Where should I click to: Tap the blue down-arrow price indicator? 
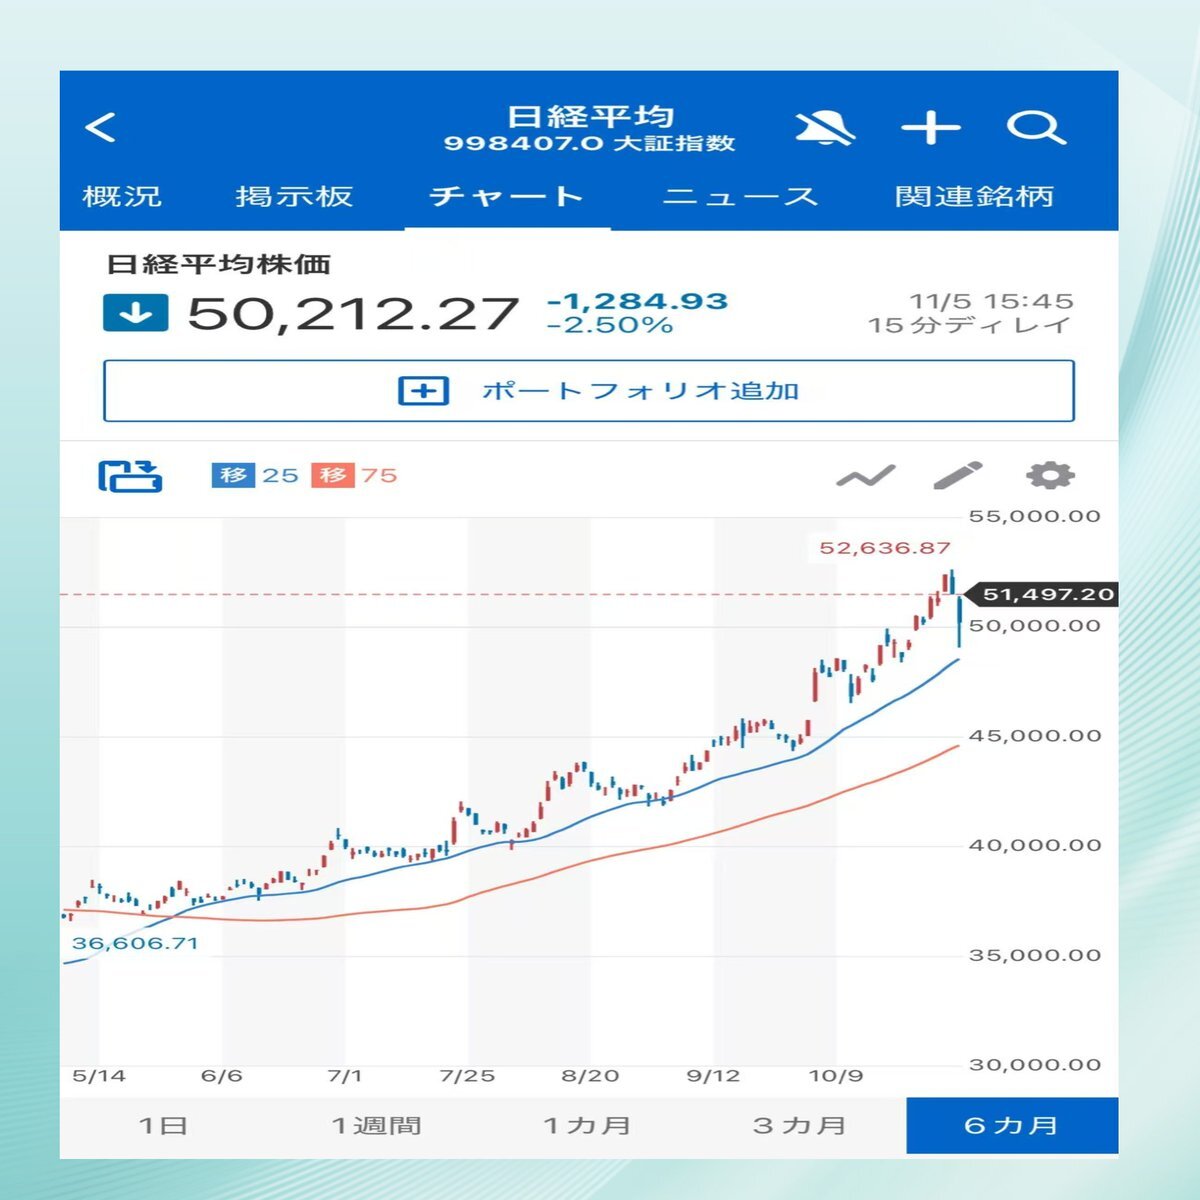[x=136, y=313]
